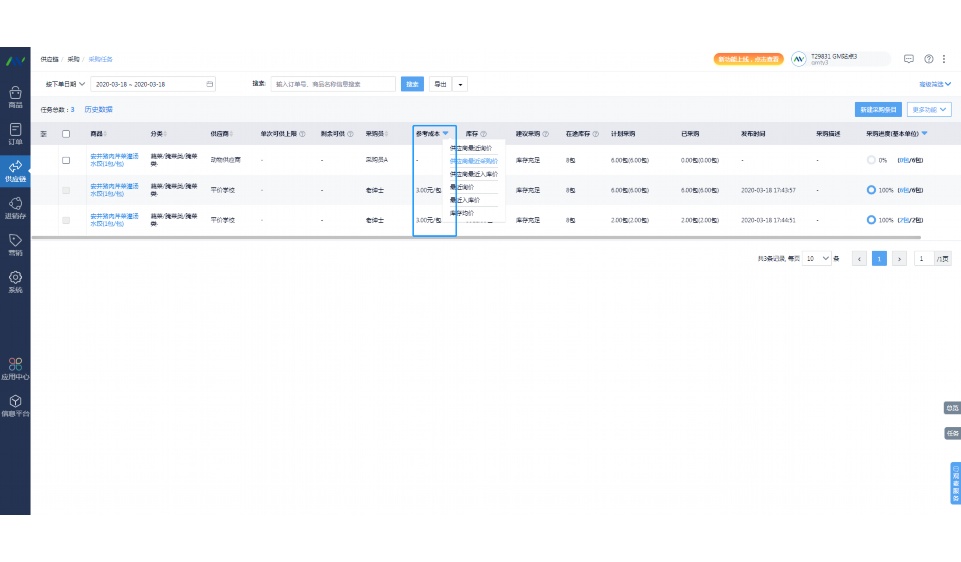
Task: Open the page size dropdown showing 10
Action: click(817, 258)
